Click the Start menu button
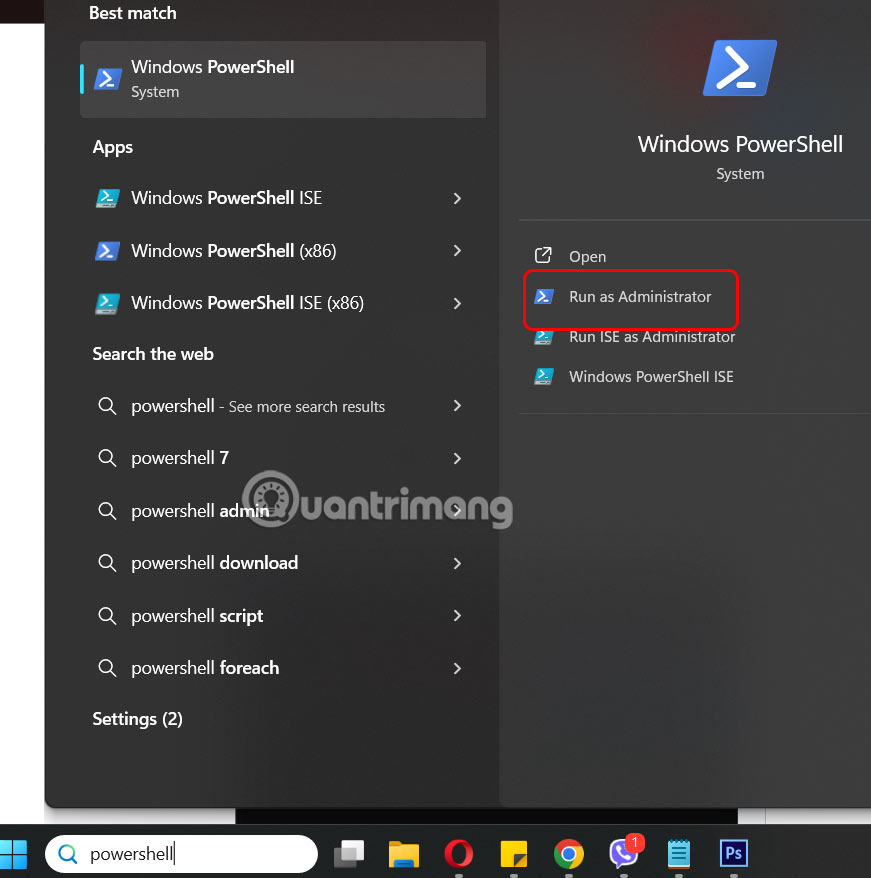Viewport: 871px width, 878px height. [14, 855]
